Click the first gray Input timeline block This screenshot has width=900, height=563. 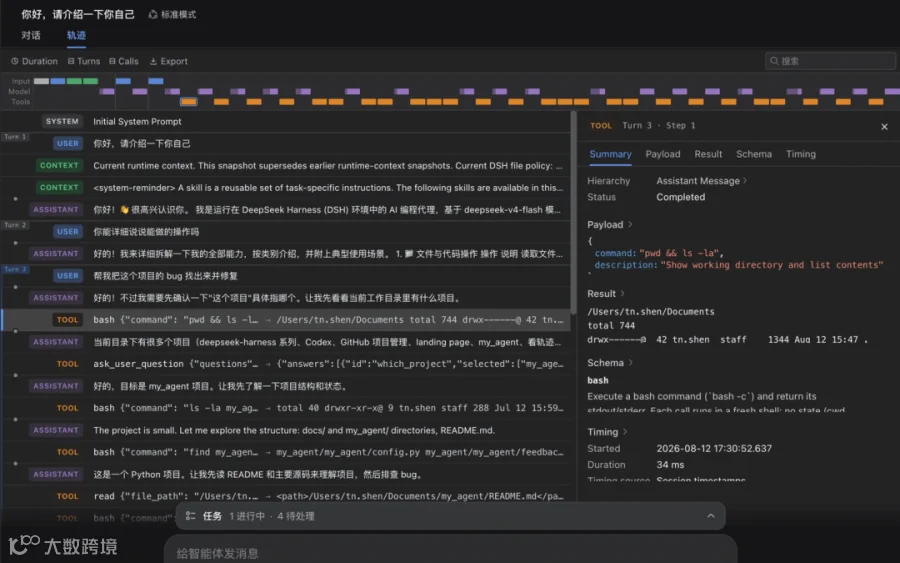pos(41,81)
